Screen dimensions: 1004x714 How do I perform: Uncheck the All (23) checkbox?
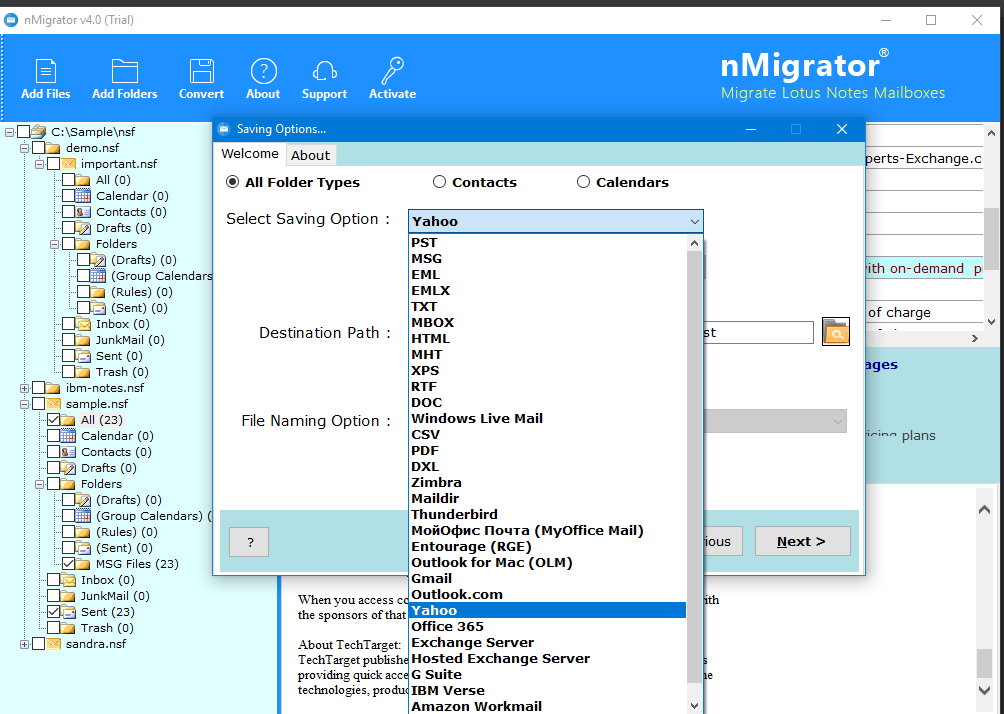point(54,420)
